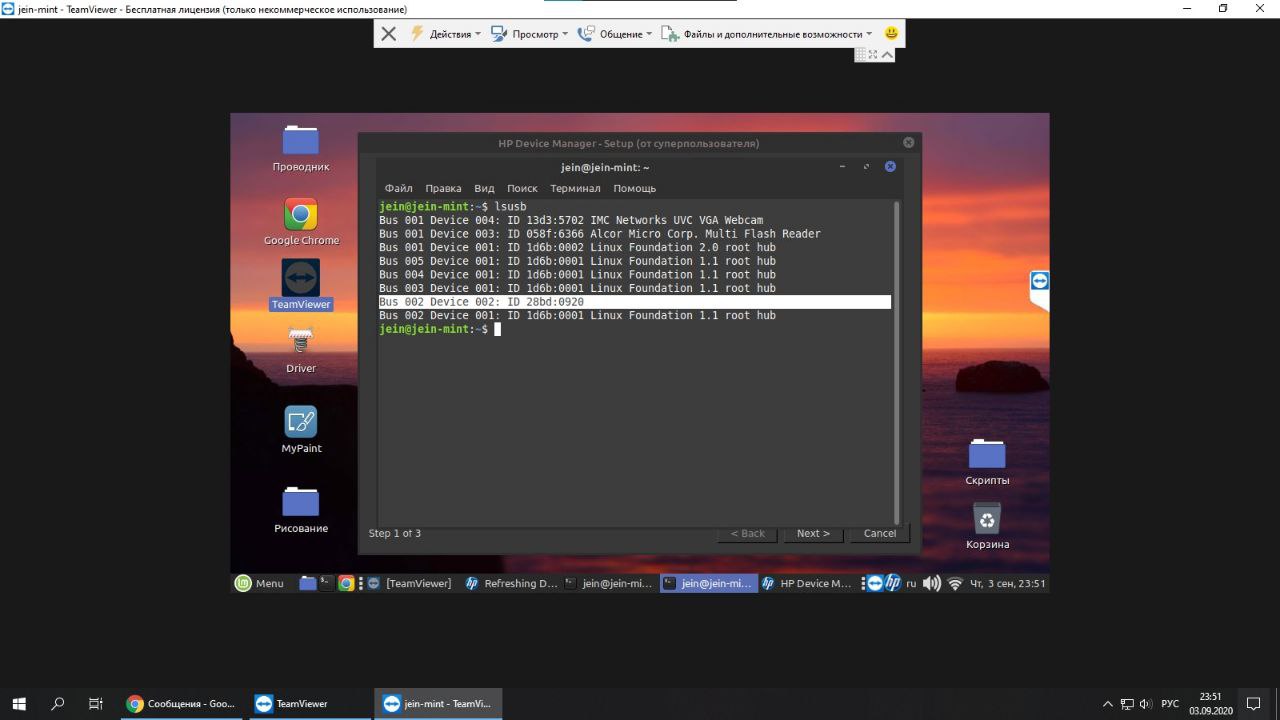This screenshot has height=720, width=1280.
Task: Open the Файл menu in terminal
Action: click(x=398, y=188)
